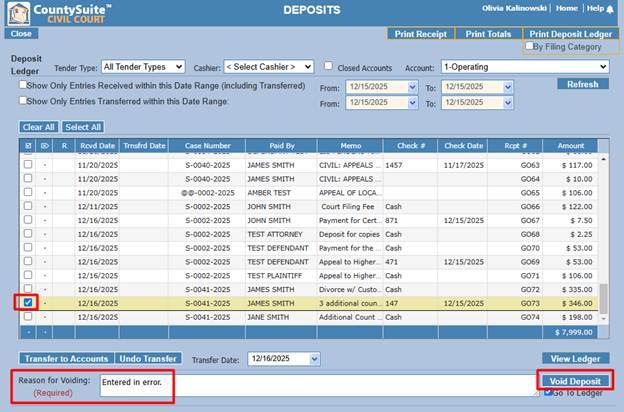Click the select-all checkbox column header icon

tap(28, 146)
